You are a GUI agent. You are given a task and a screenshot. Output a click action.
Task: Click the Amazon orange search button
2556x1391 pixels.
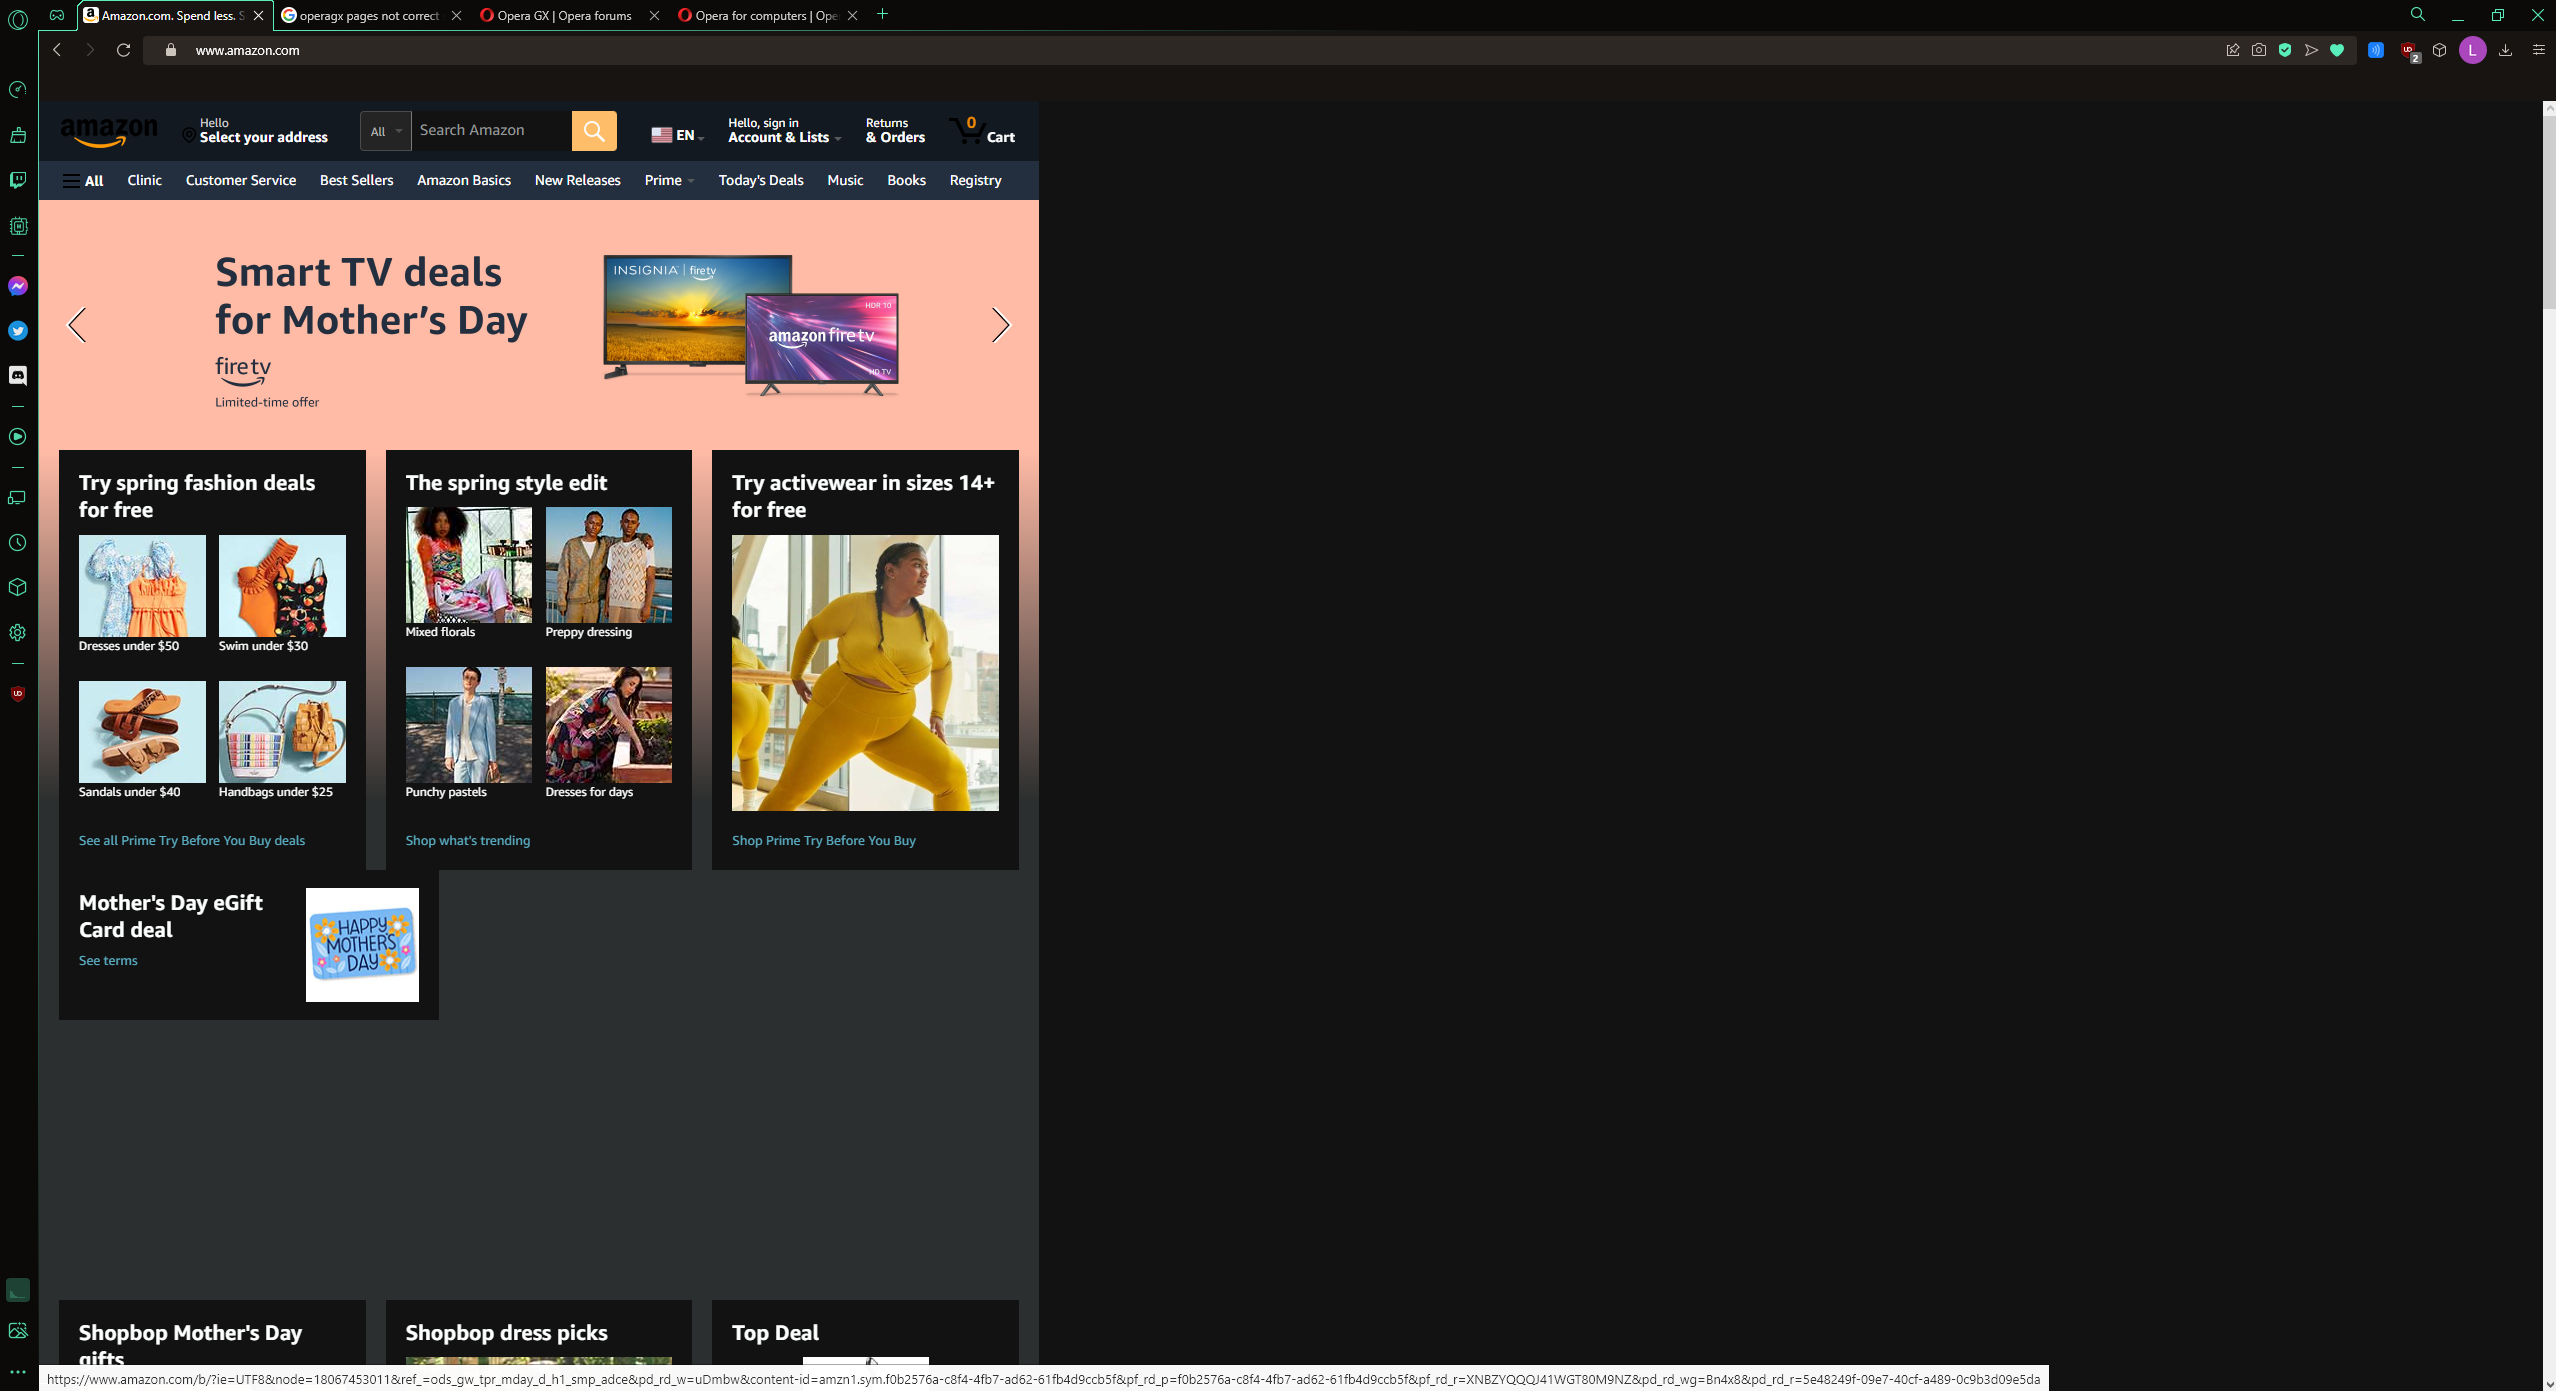click(x=594, y=131)
